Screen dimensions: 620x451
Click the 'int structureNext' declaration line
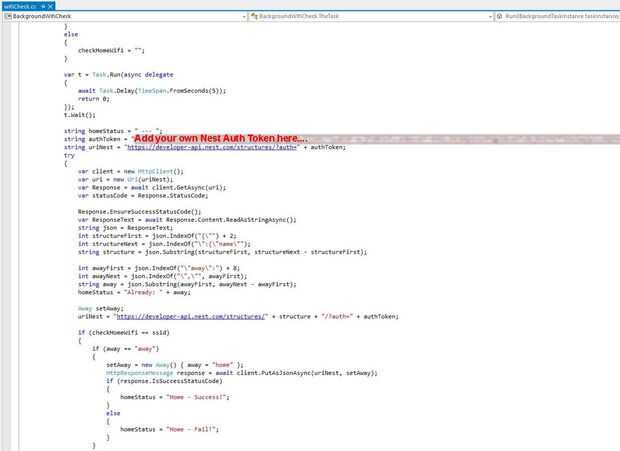(164, 244)
